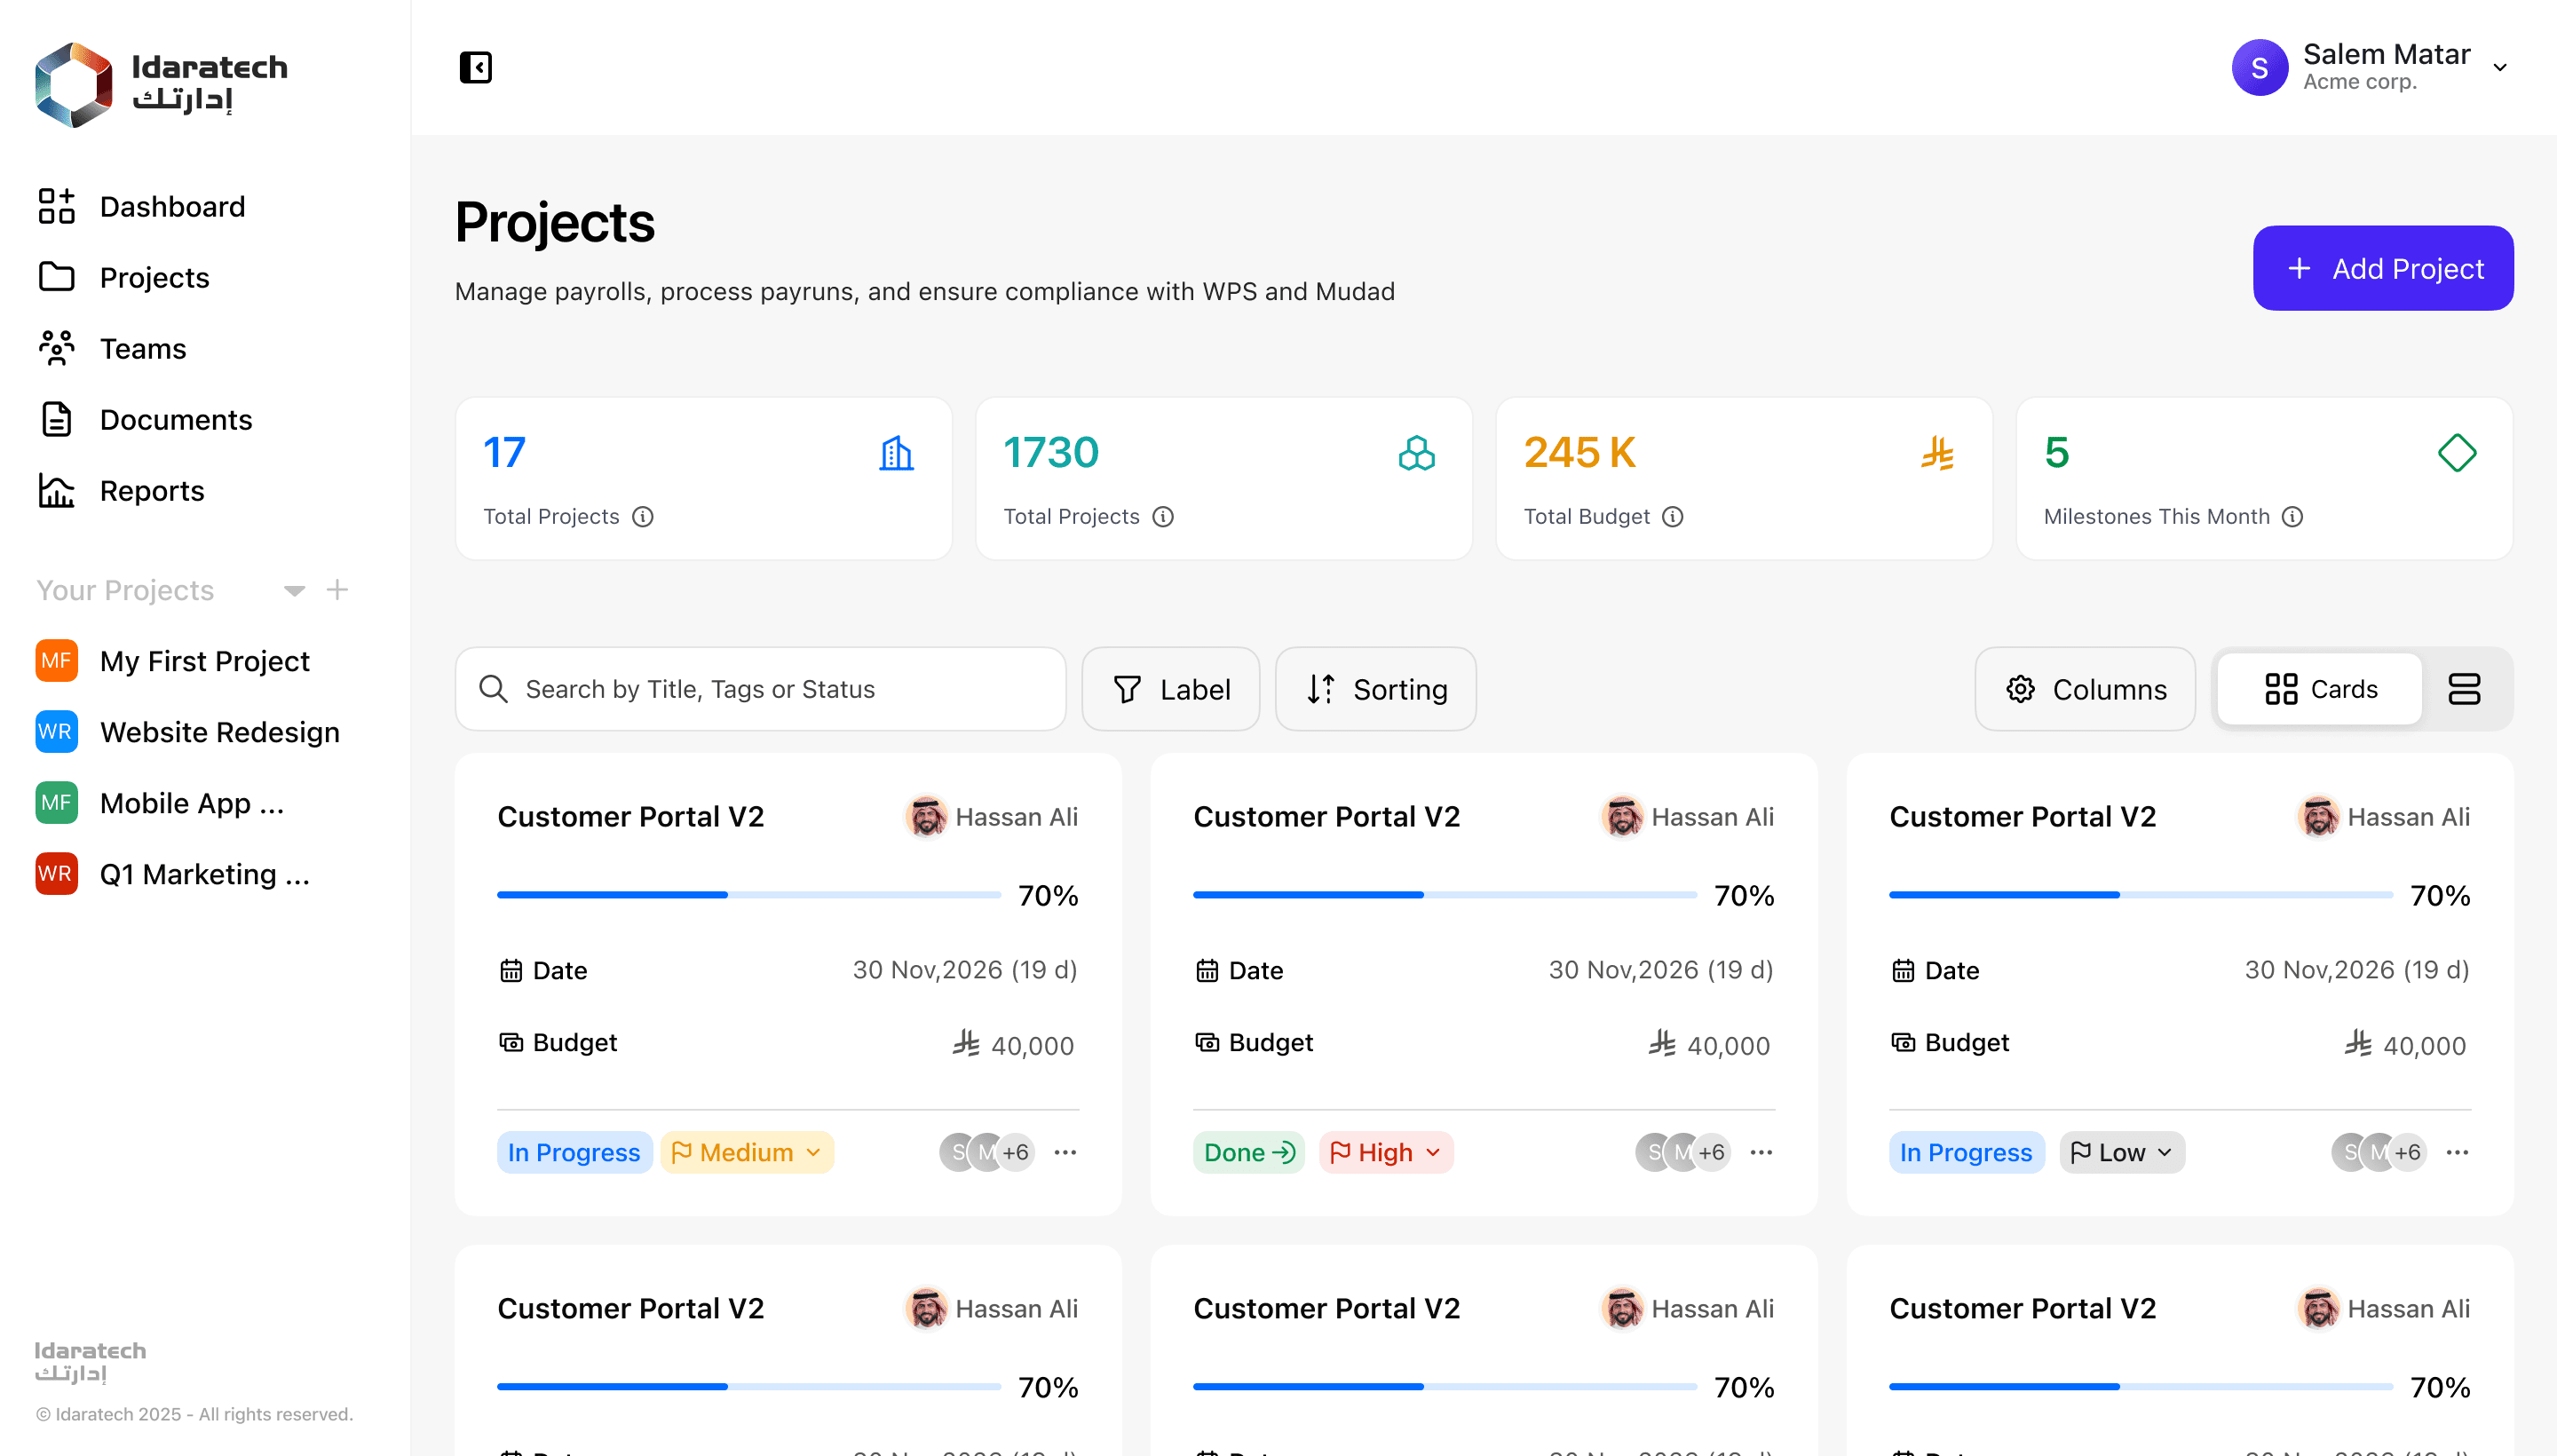Go to Documents in the sidebar
The height and width of the screenshot is (1456, 2557).
coord(176,420)
